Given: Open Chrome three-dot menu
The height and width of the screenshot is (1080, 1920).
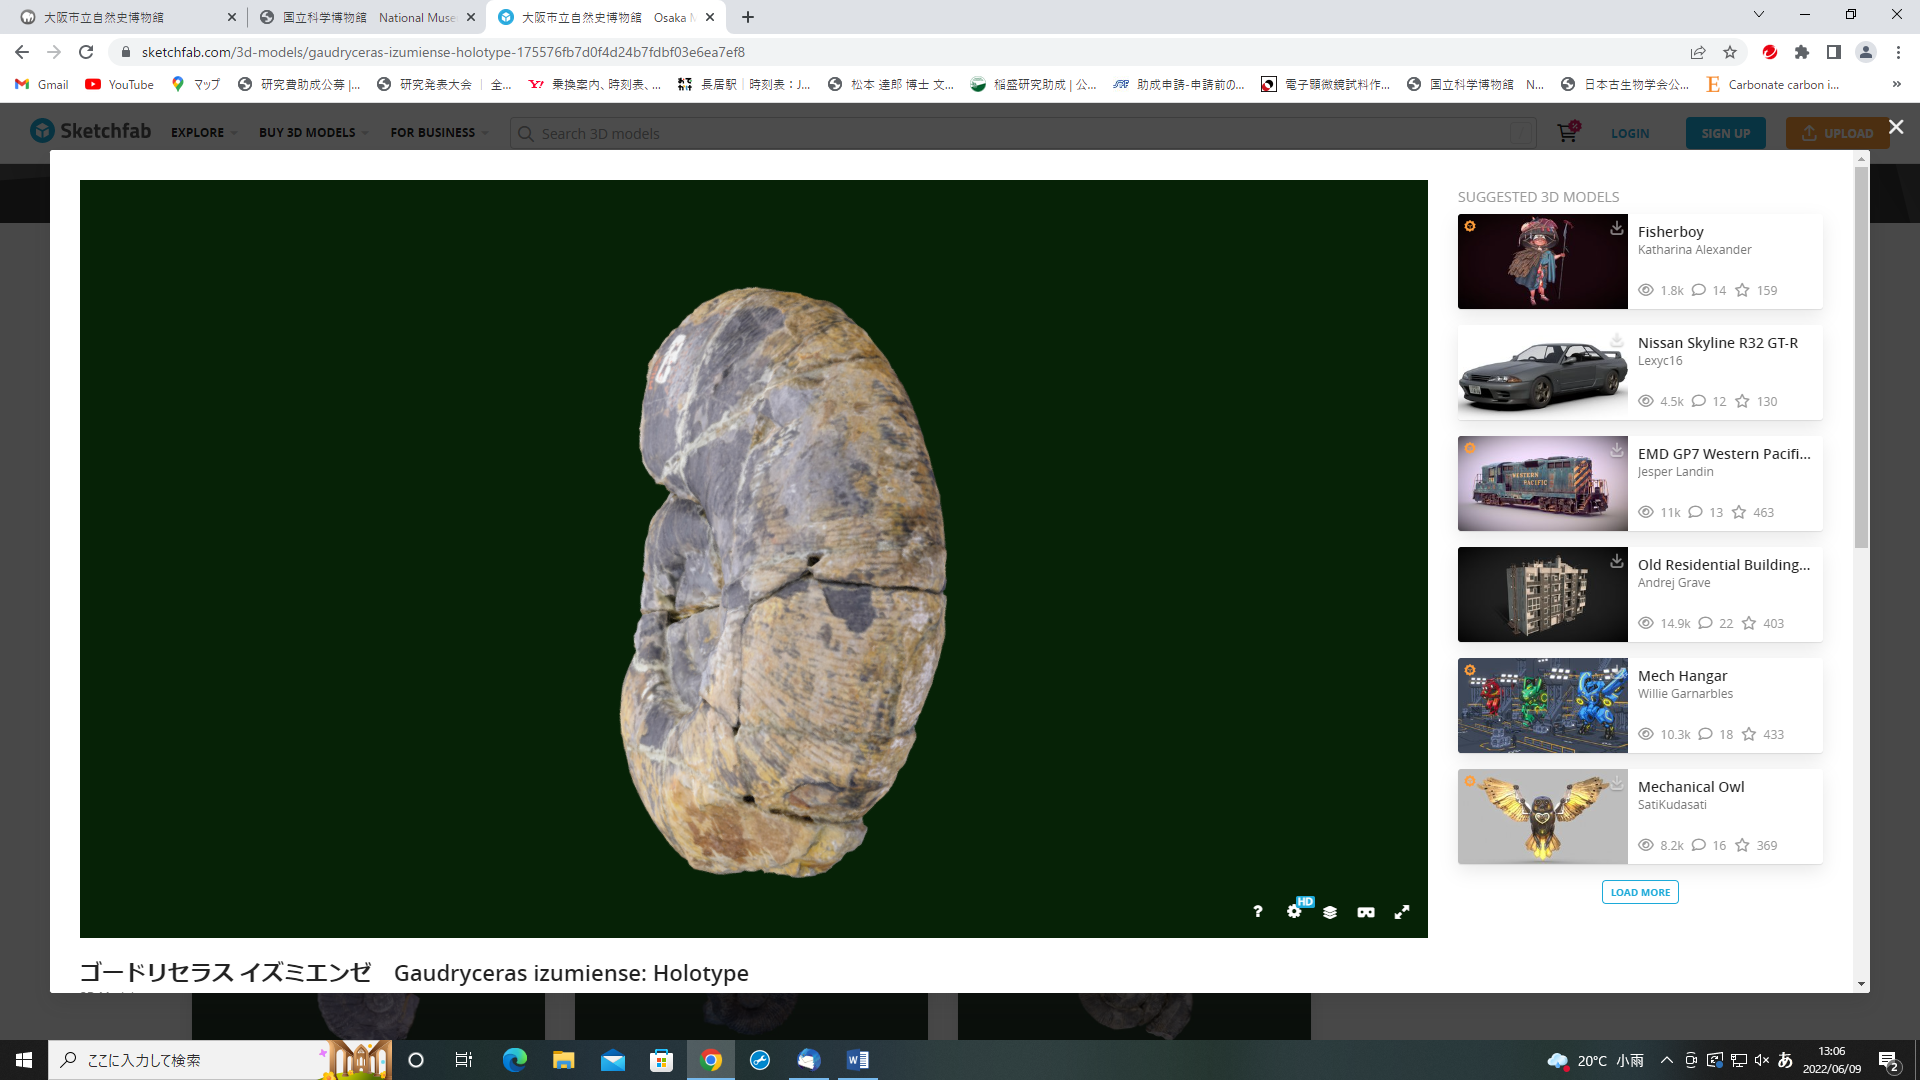Looking at the screenshot, I should pos(1898,52).
